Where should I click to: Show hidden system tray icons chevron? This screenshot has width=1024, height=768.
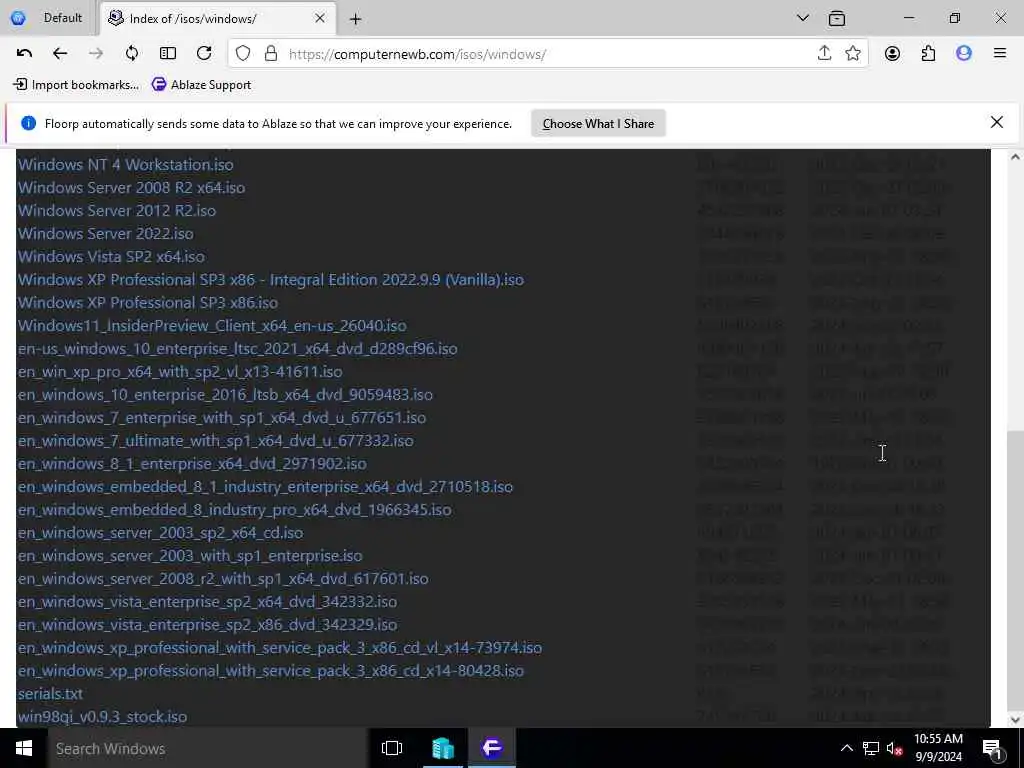point(846,748)
